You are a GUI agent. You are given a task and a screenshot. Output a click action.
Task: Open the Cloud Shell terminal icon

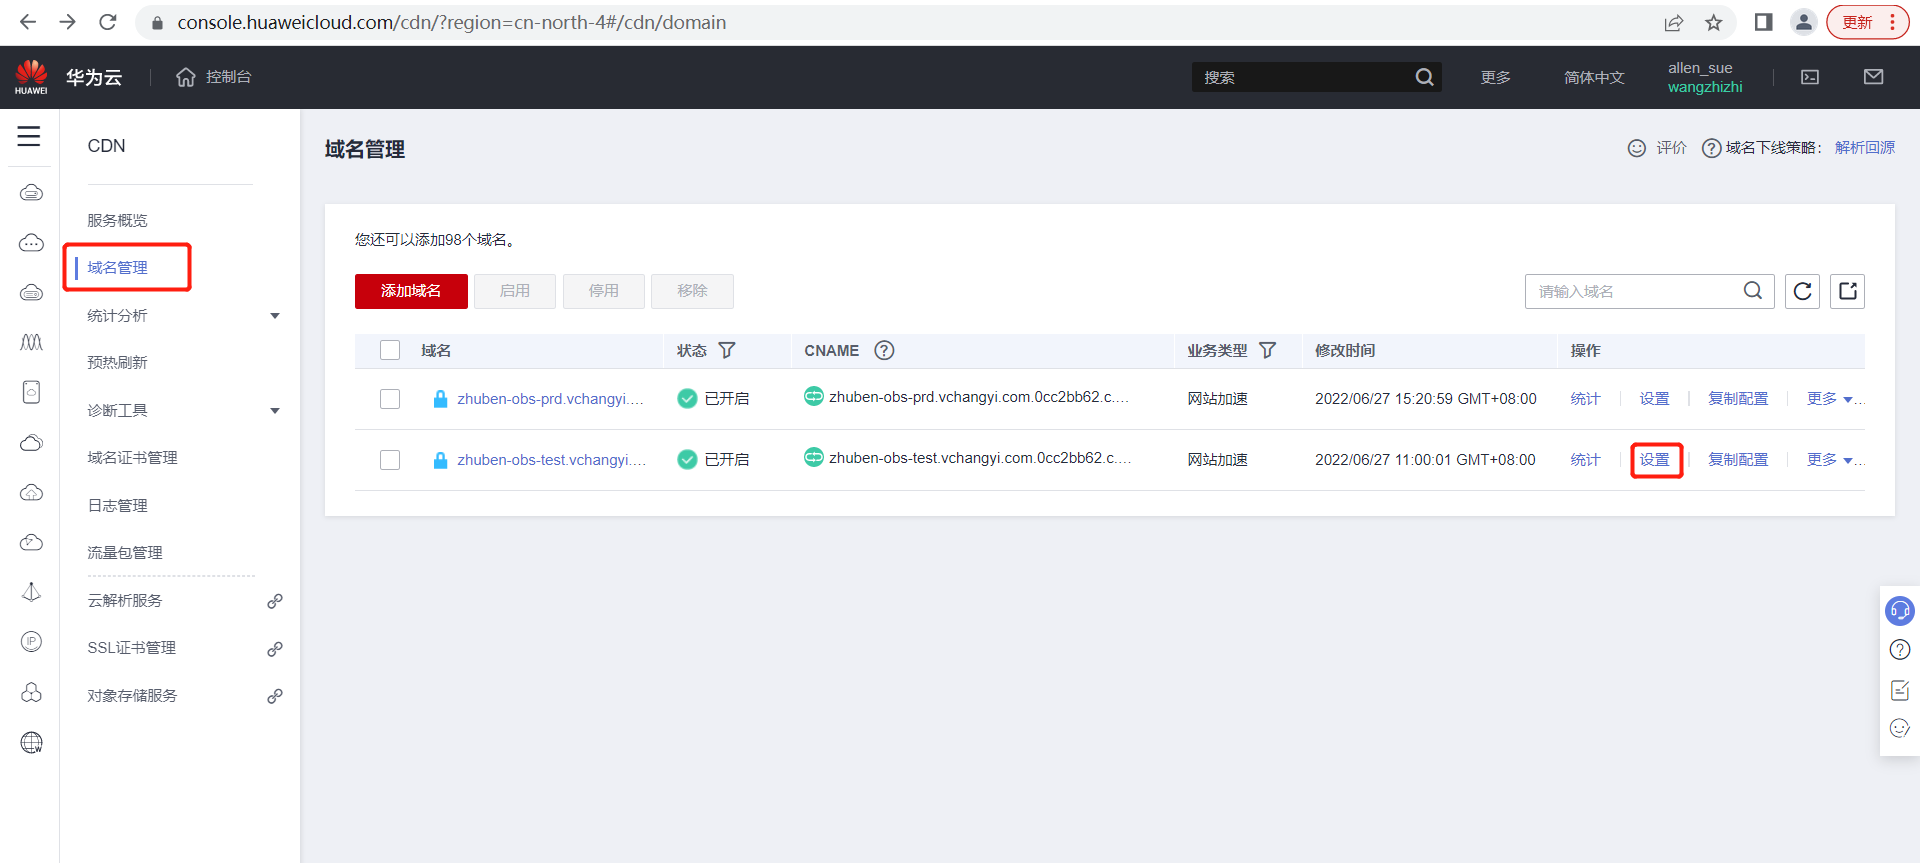[x=1810, y=77]
